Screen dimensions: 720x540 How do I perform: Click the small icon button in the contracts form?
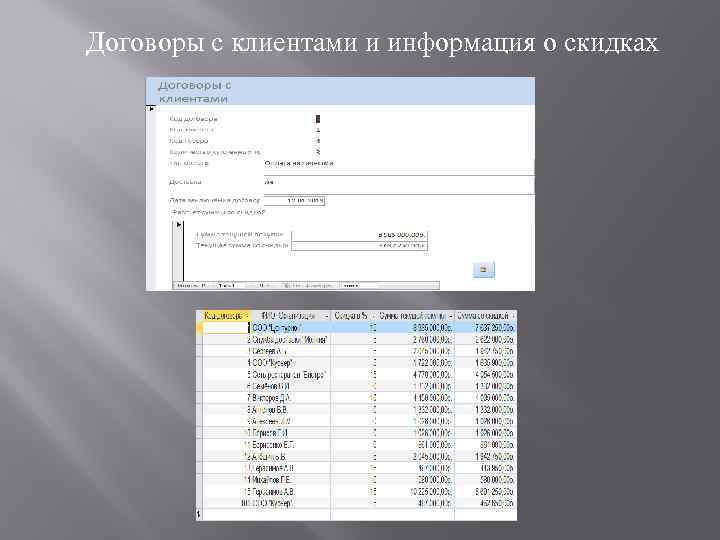484,270
